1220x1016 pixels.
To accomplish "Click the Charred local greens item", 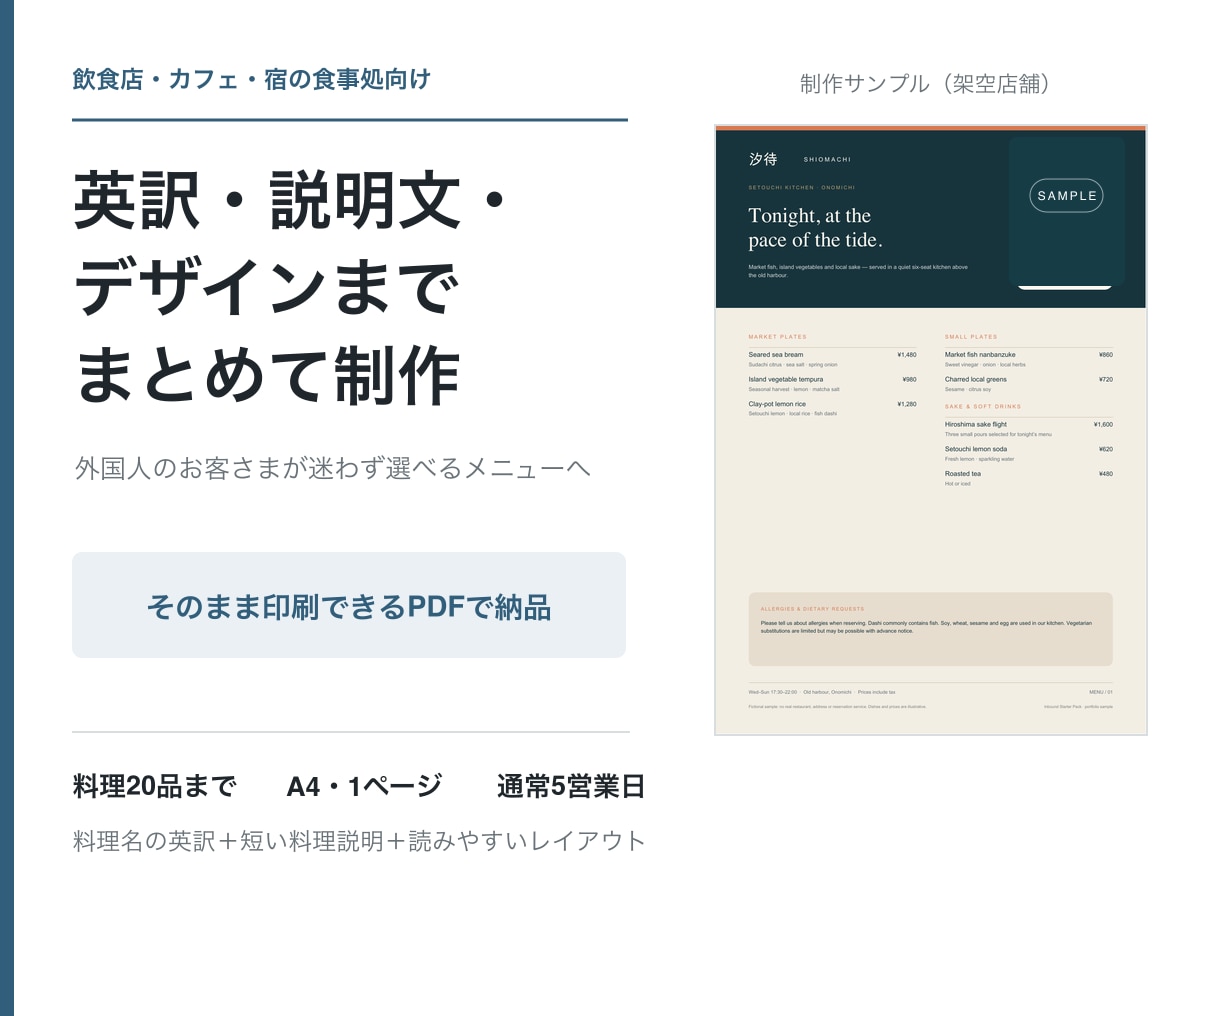I will click(976, 380).
